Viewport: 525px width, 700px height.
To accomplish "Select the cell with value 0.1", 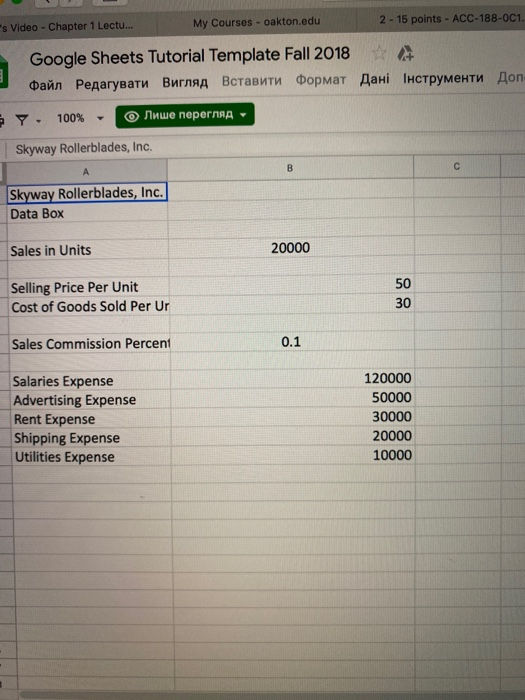I will tap(292, 342).
